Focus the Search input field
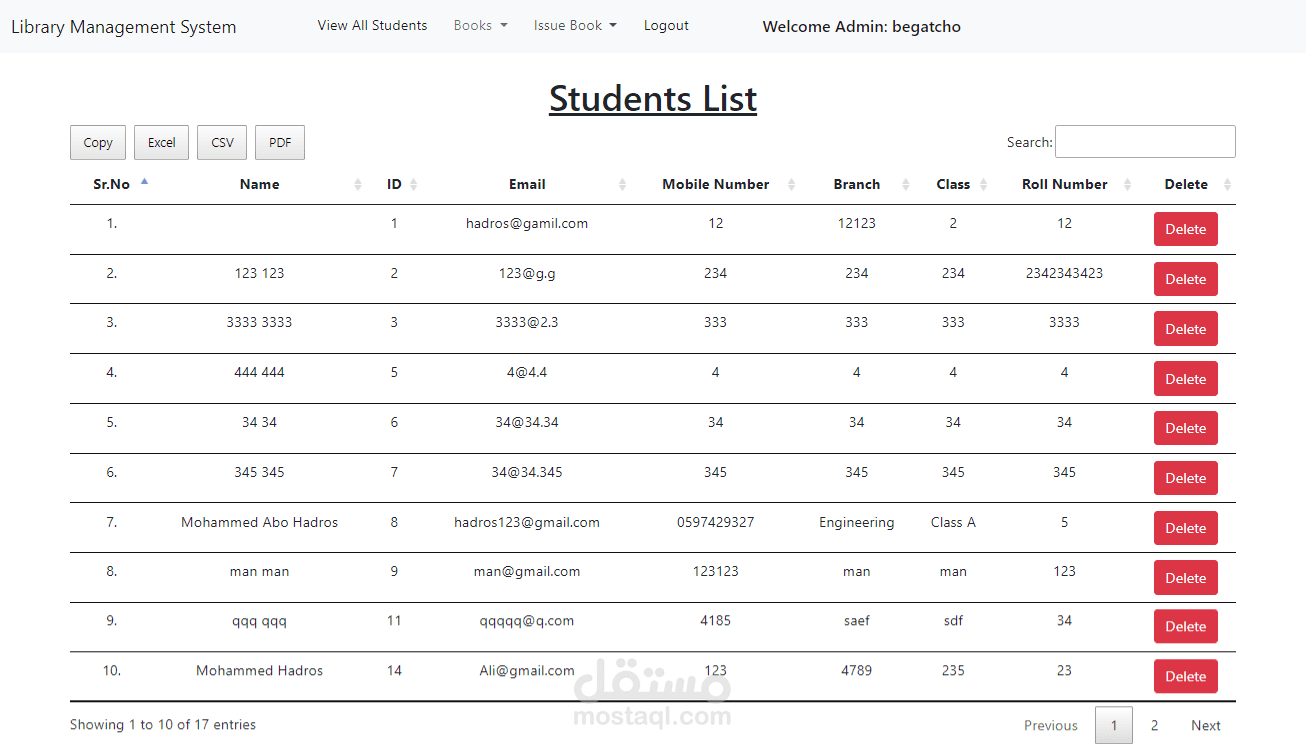The image size is (1306, 745). [1145, 142]
